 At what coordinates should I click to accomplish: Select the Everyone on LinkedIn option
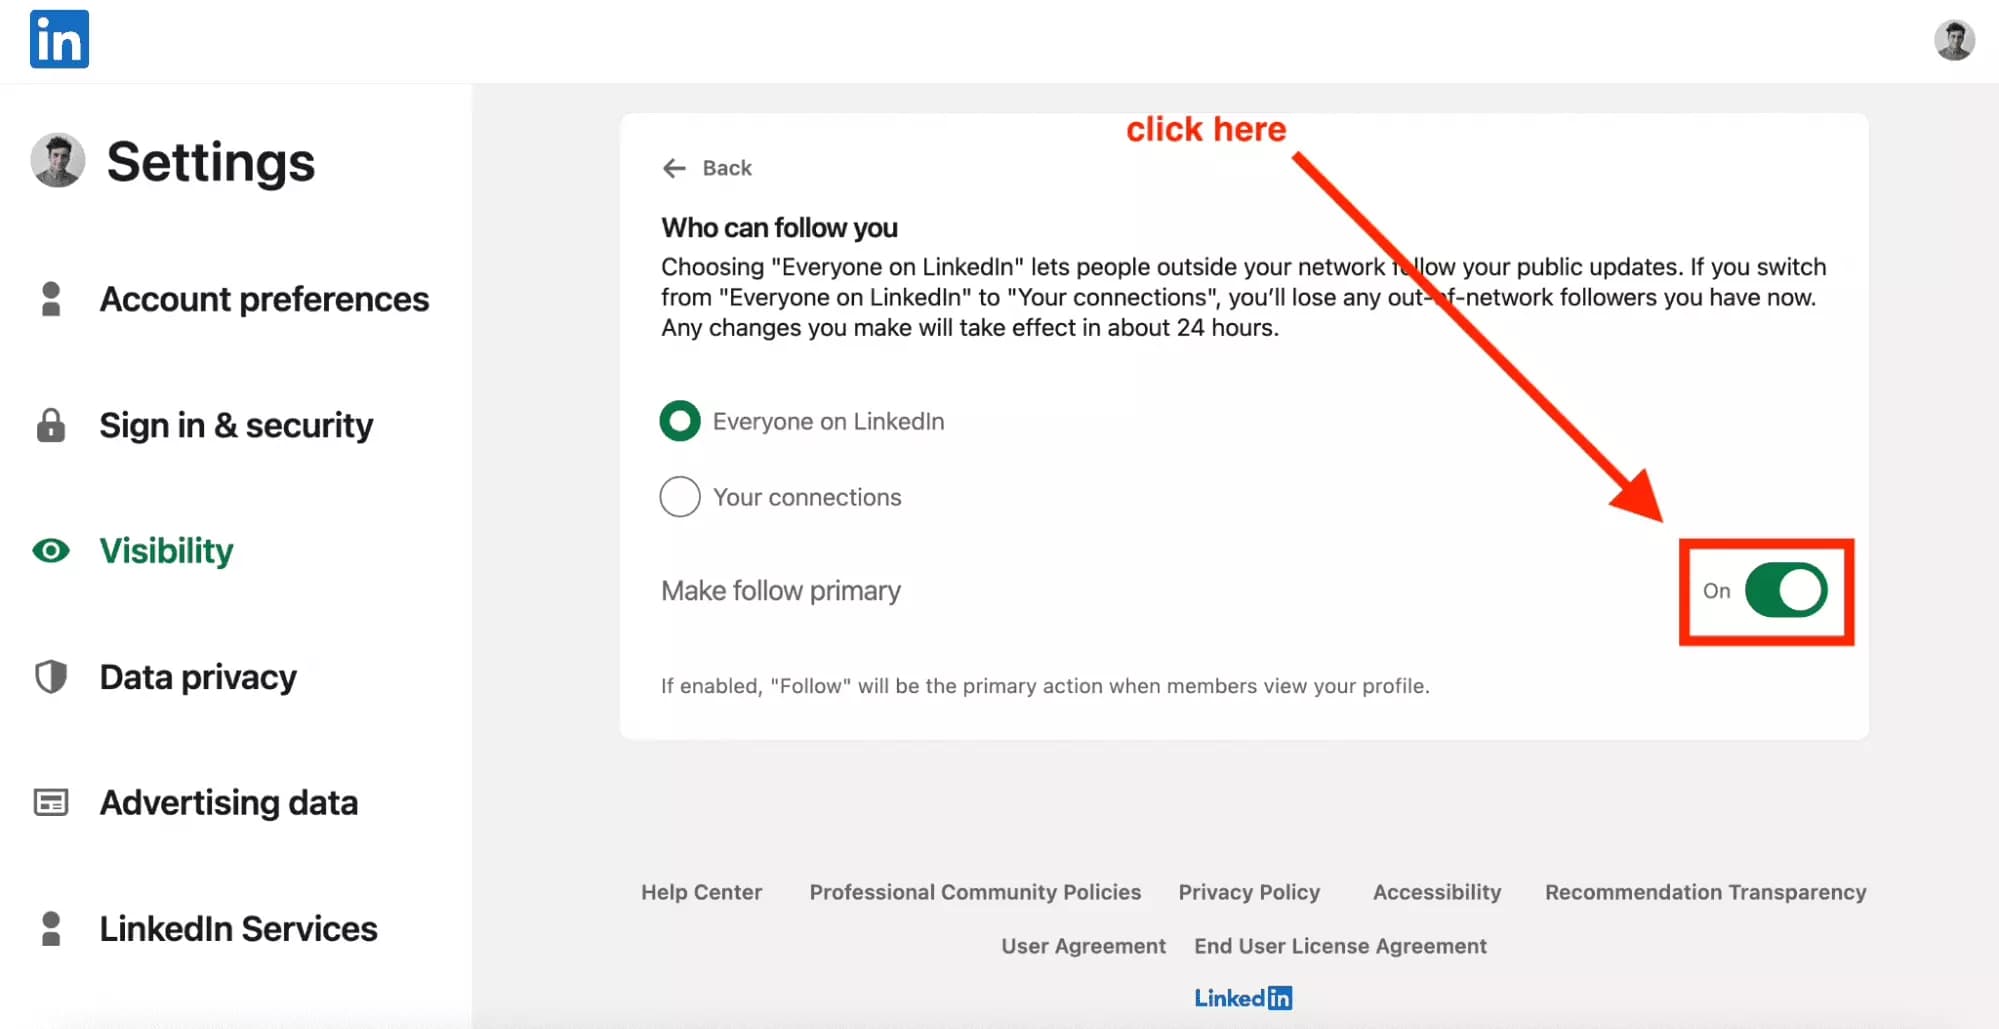679,421
